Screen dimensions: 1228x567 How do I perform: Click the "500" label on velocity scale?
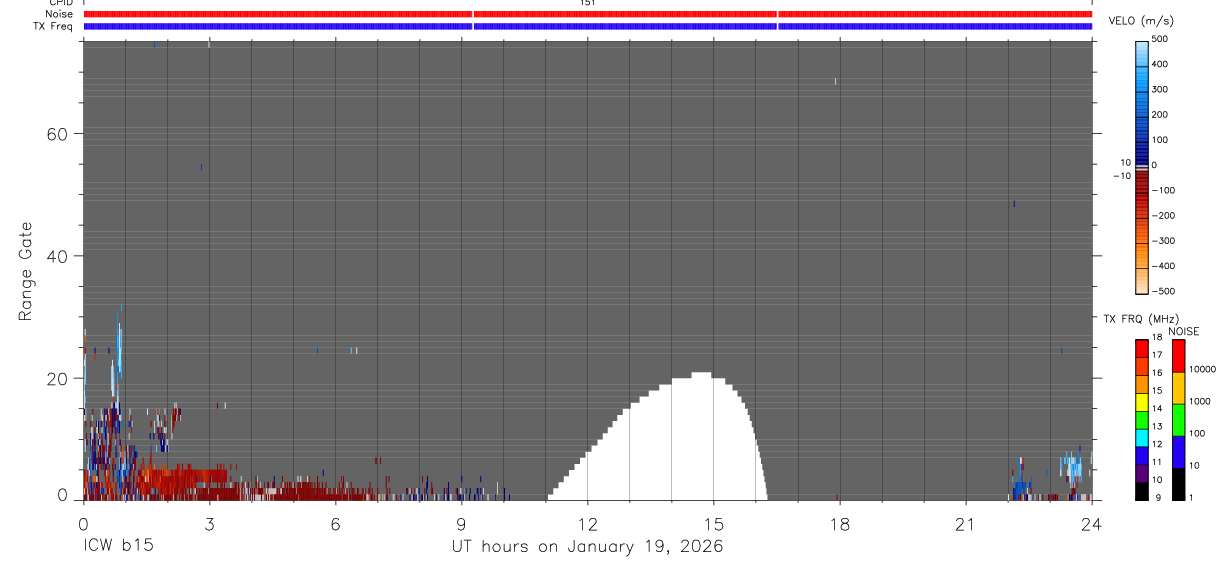pos(1160,39)
